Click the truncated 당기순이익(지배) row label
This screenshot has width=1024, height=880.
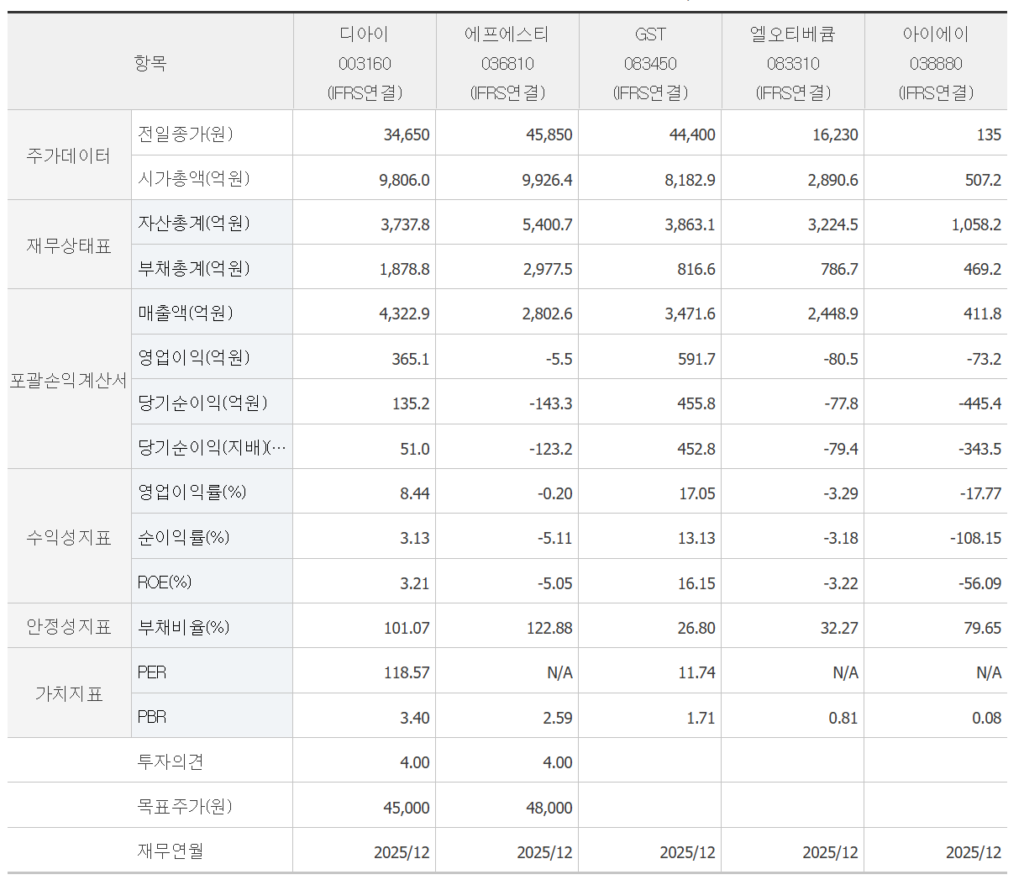click(212, 448)
